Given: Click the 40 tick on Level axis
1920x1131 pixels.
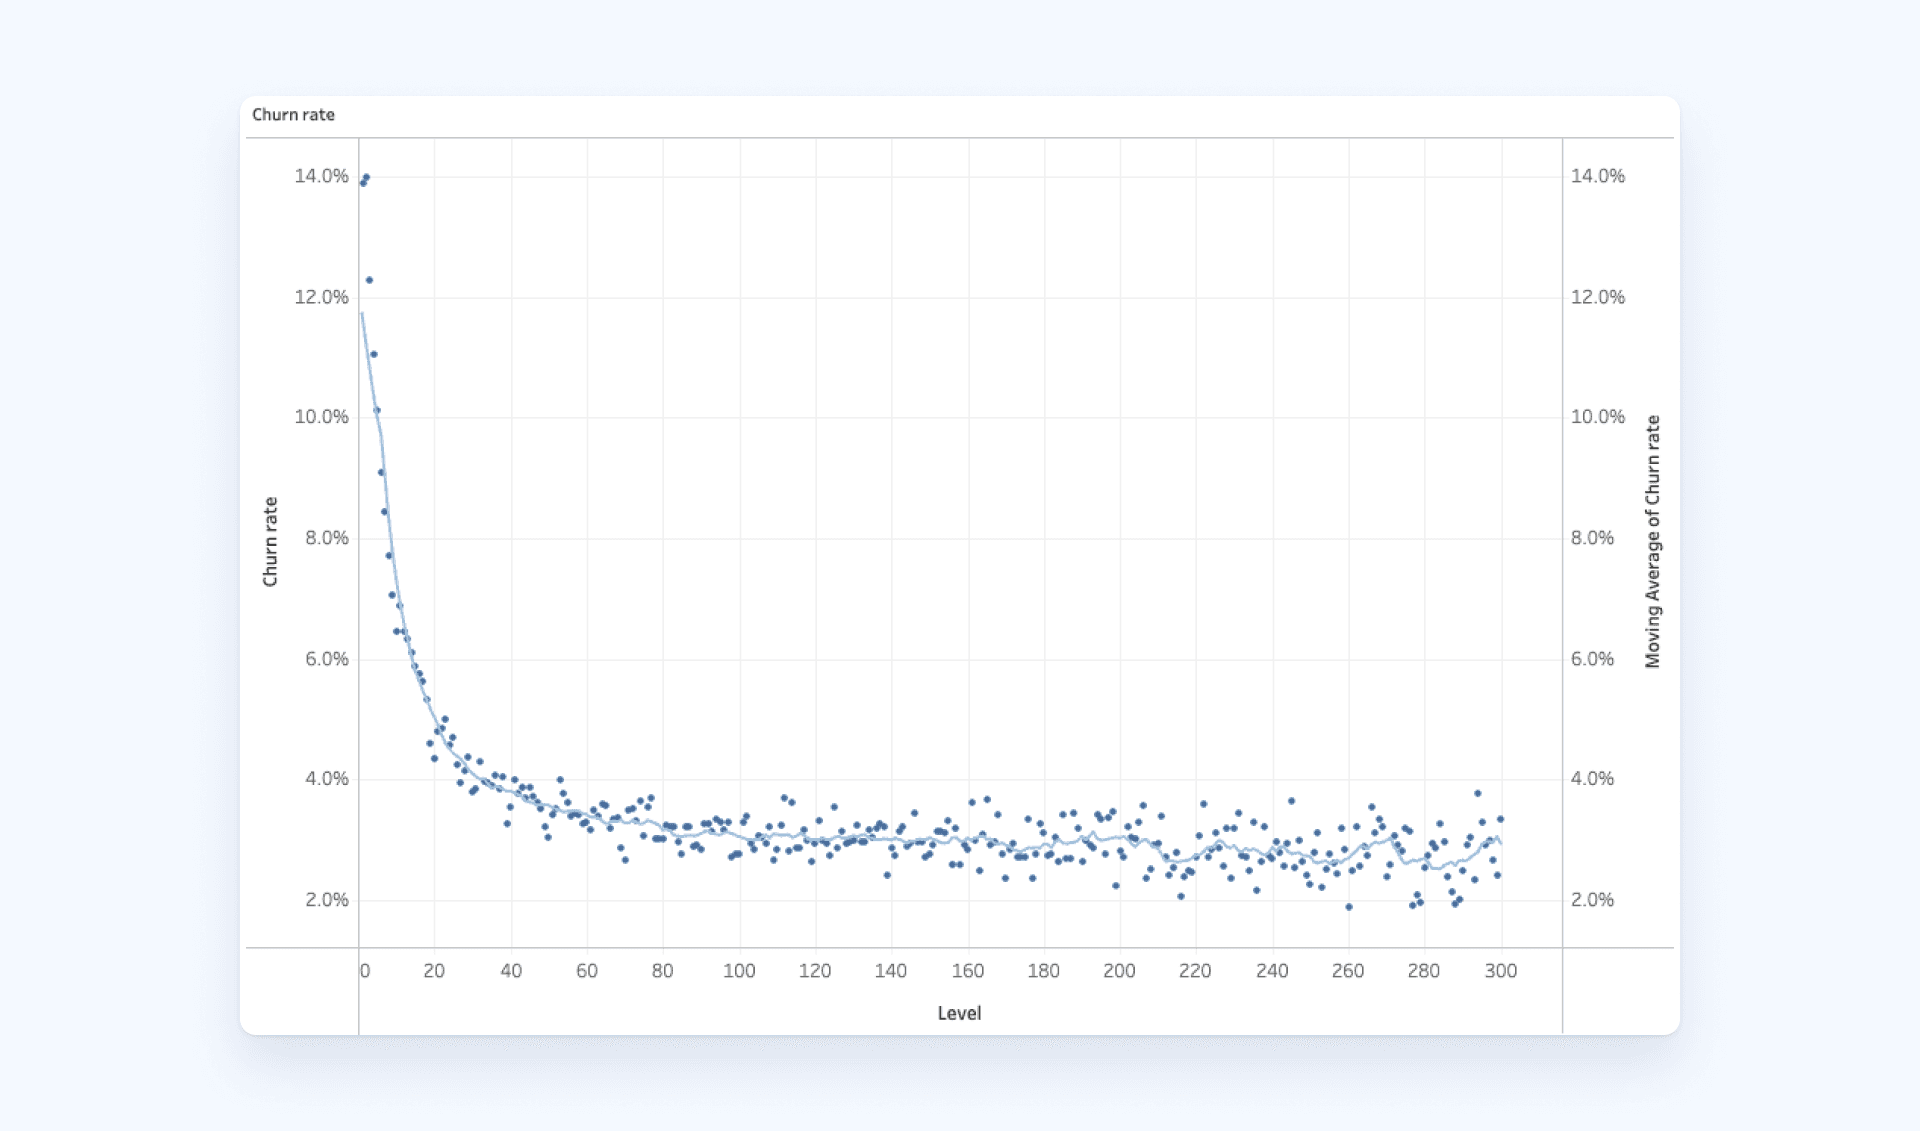Looking at the screenshot, I should pyautogui.click(x=511, y=971).
